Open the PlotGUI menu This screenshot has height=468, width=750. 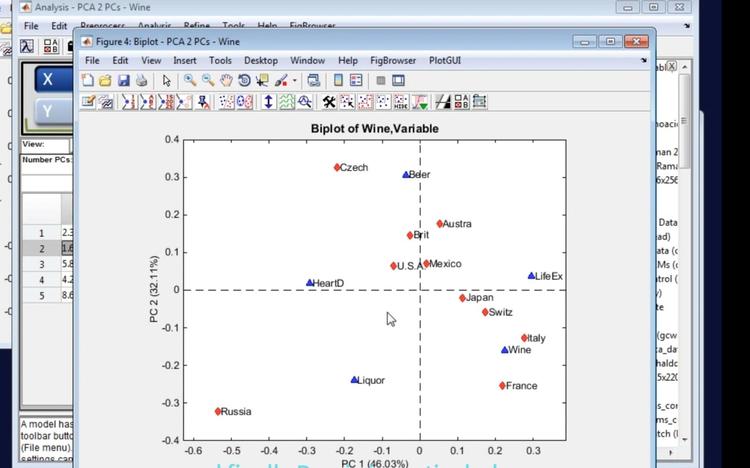tap(445, 60)
